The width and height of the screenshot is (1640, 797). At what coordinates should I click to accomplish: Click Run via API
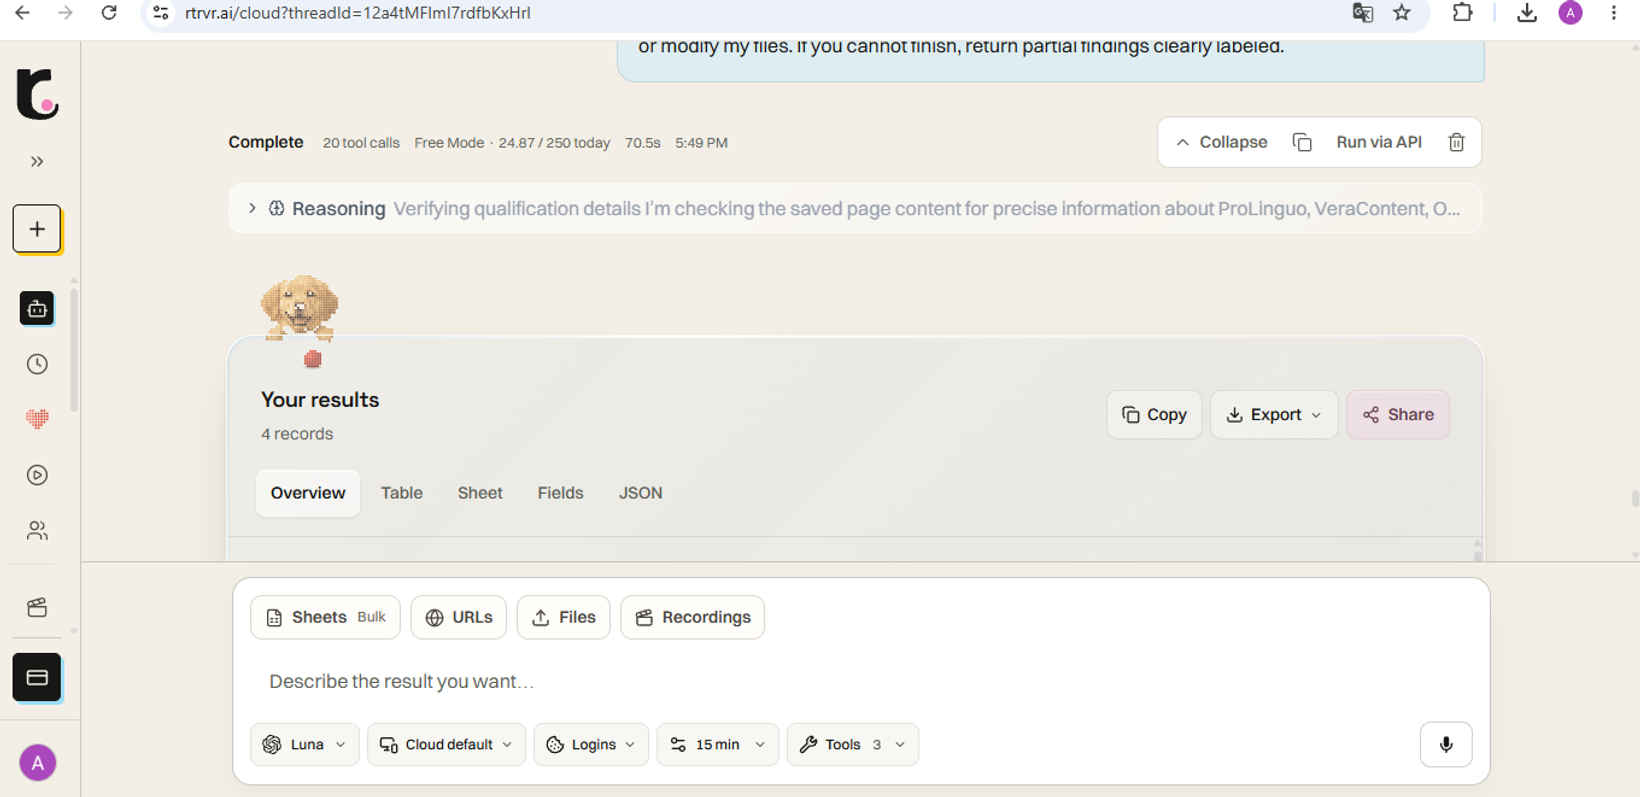click(1379, 142)
